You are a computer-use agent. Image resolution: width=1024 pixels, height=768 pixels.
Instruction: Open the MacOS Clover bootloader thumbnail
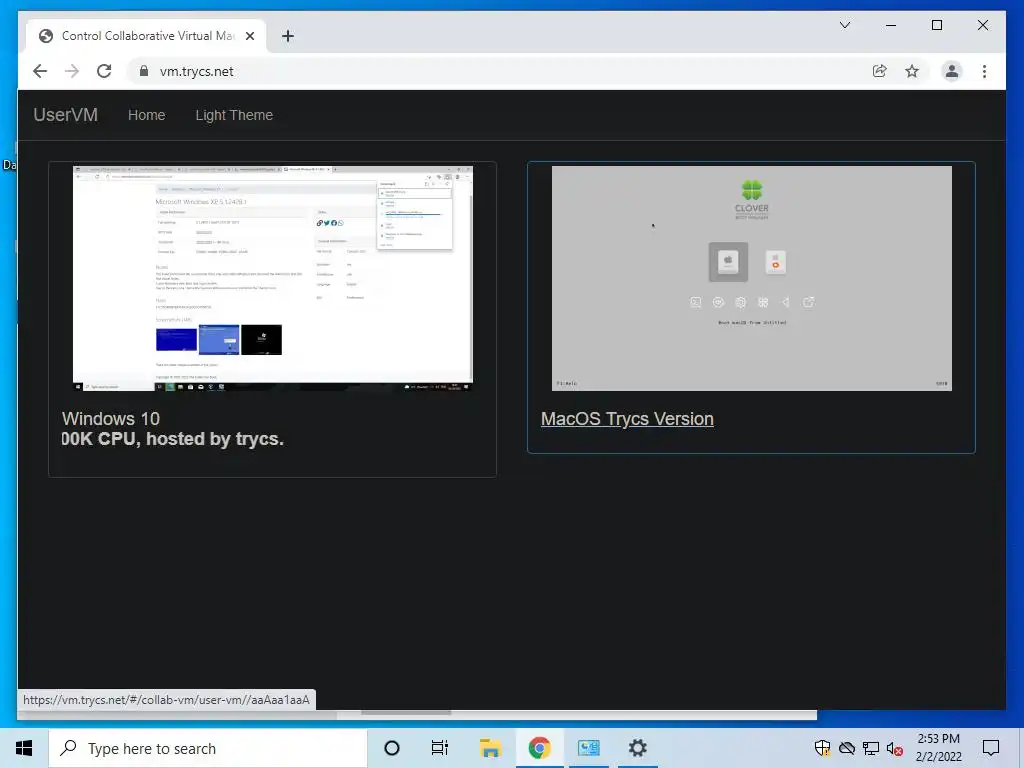tap(752, 278)
